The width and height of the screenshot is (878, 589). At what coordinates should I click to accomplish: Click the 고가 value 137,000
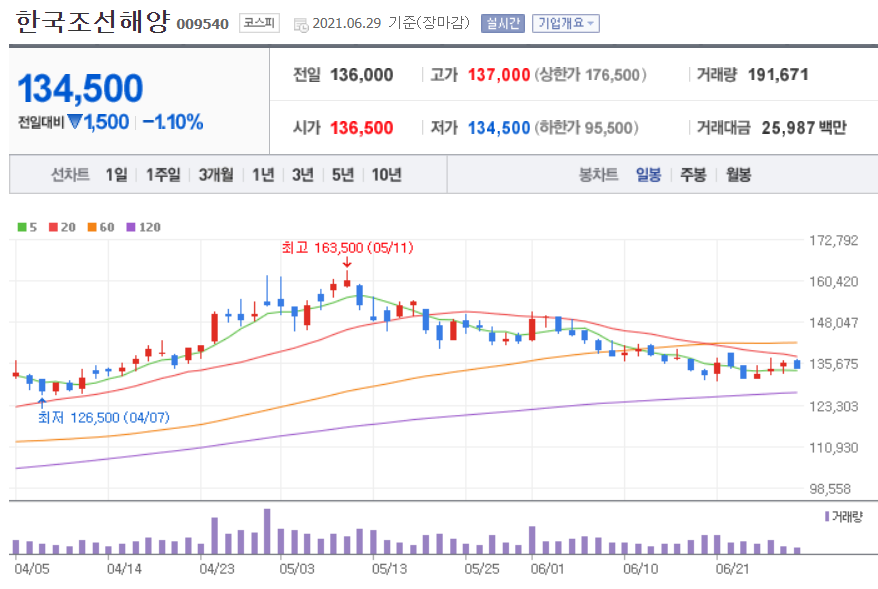(499, 74)
